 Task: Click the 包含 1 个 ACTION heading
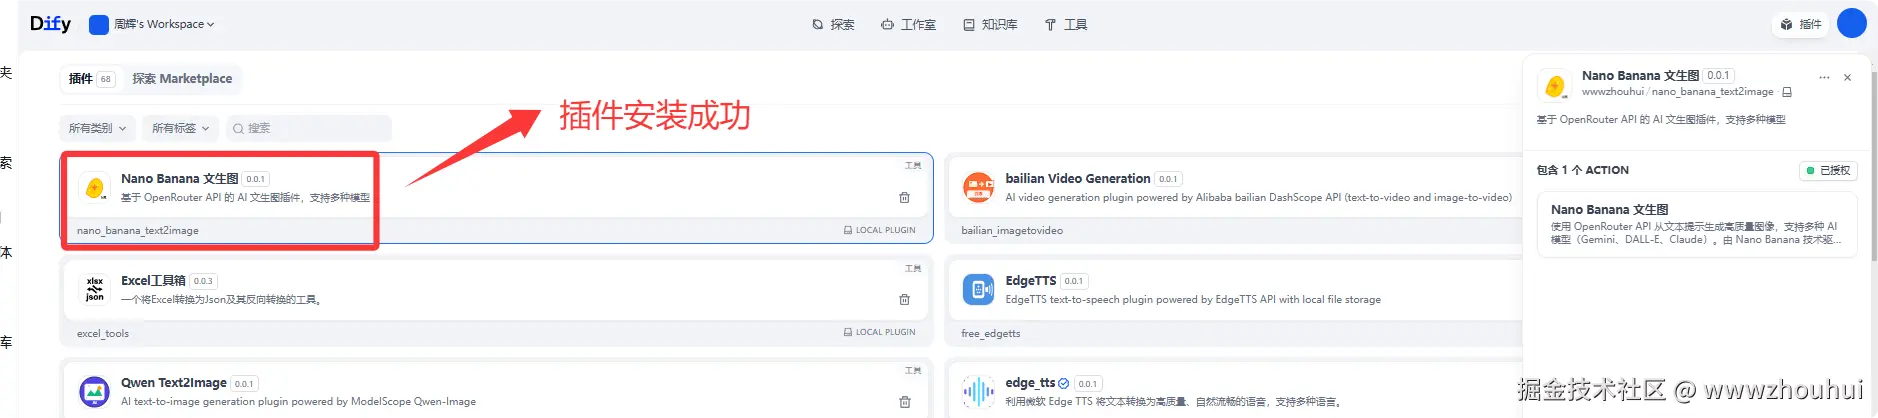tap(1582, 170)
